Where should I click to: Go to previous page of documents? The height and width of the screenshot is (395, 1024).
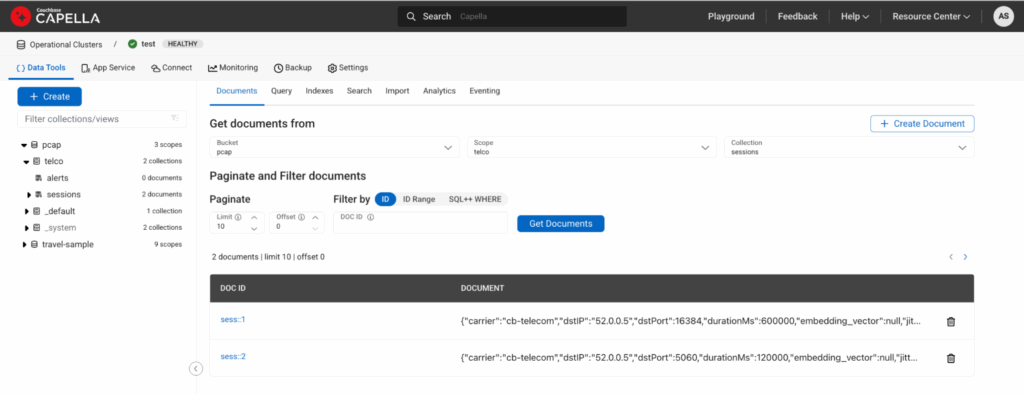(951, 257)
